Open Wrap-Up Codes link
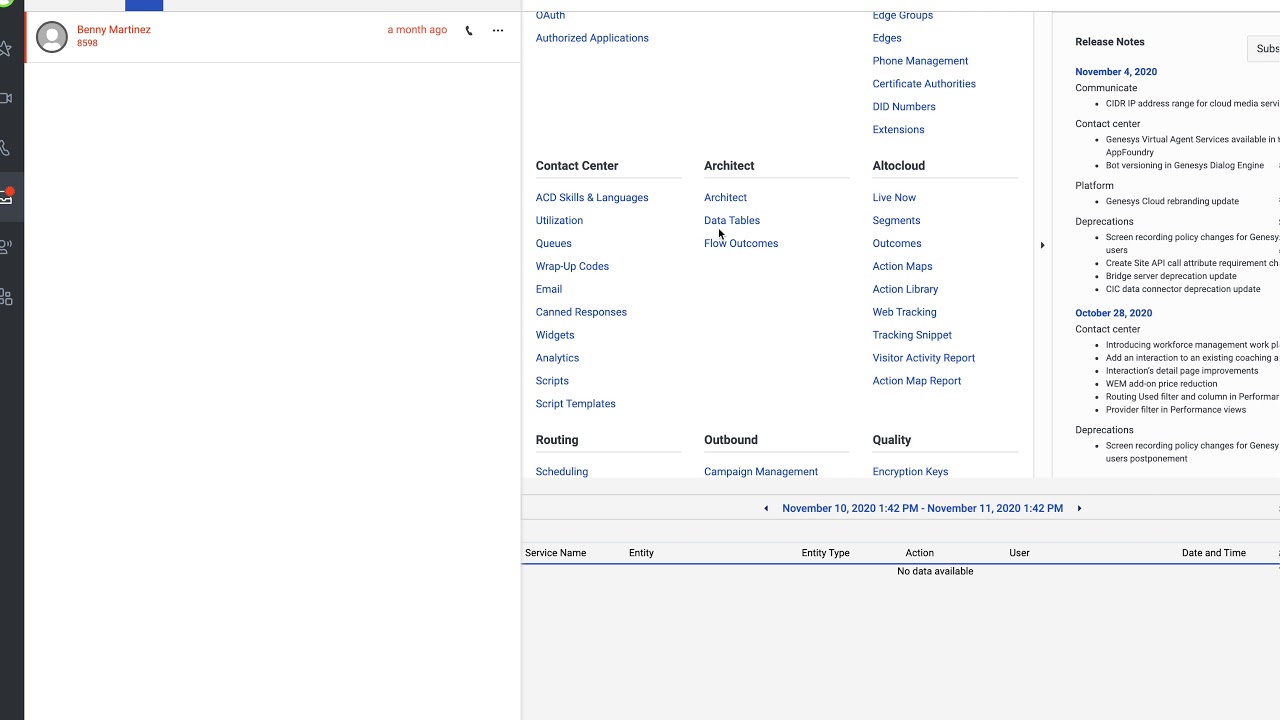Screen dimensions: 1280x720 pyautogui.click(x=572, y=267)
